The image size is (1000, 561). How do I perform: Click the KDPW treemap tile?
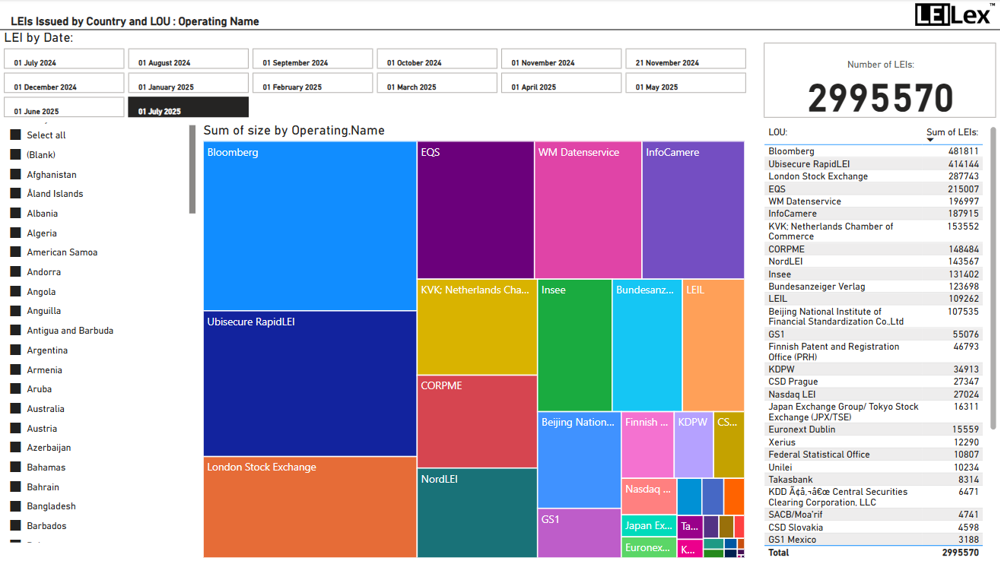tap(693, 445)
